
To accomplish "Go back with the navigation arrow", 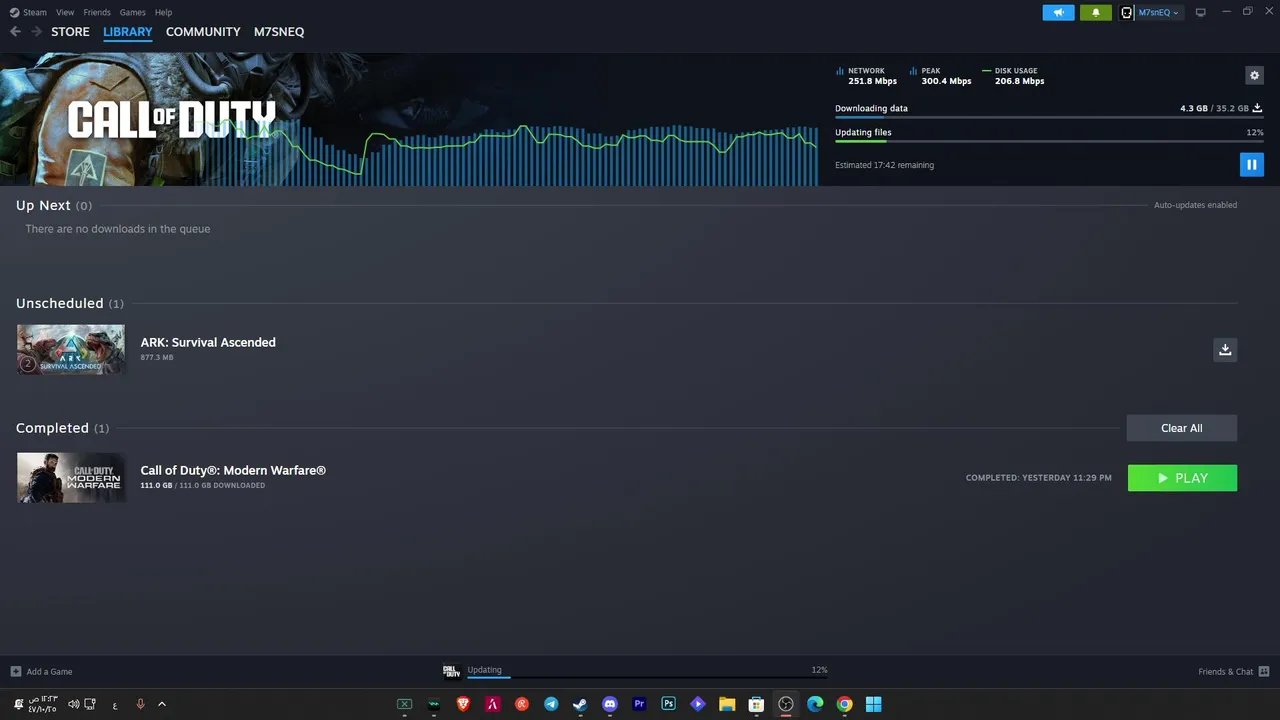I will click(x=15, y=32).
